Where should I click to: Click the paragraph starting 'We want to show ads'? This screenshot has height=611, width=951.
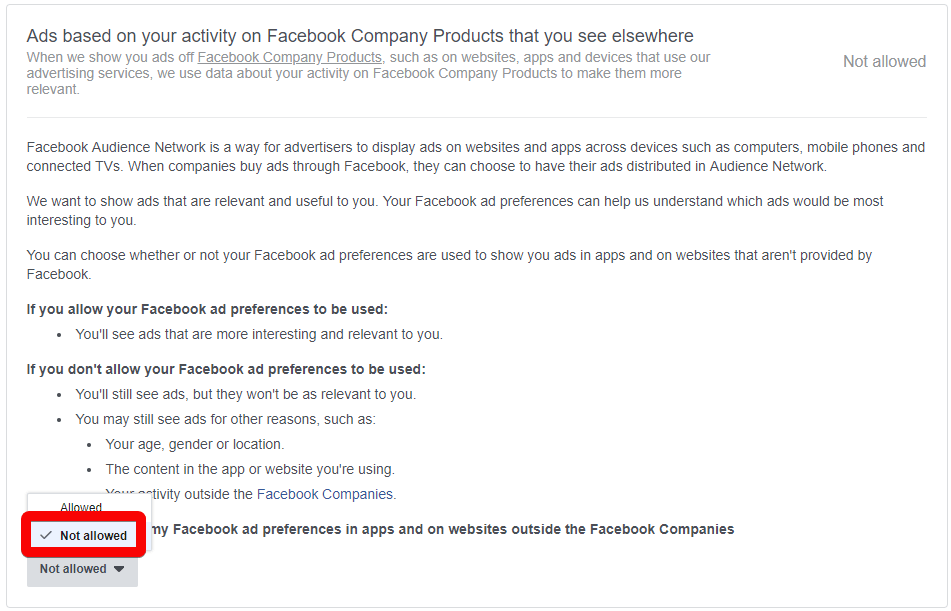tap(455, 211)
